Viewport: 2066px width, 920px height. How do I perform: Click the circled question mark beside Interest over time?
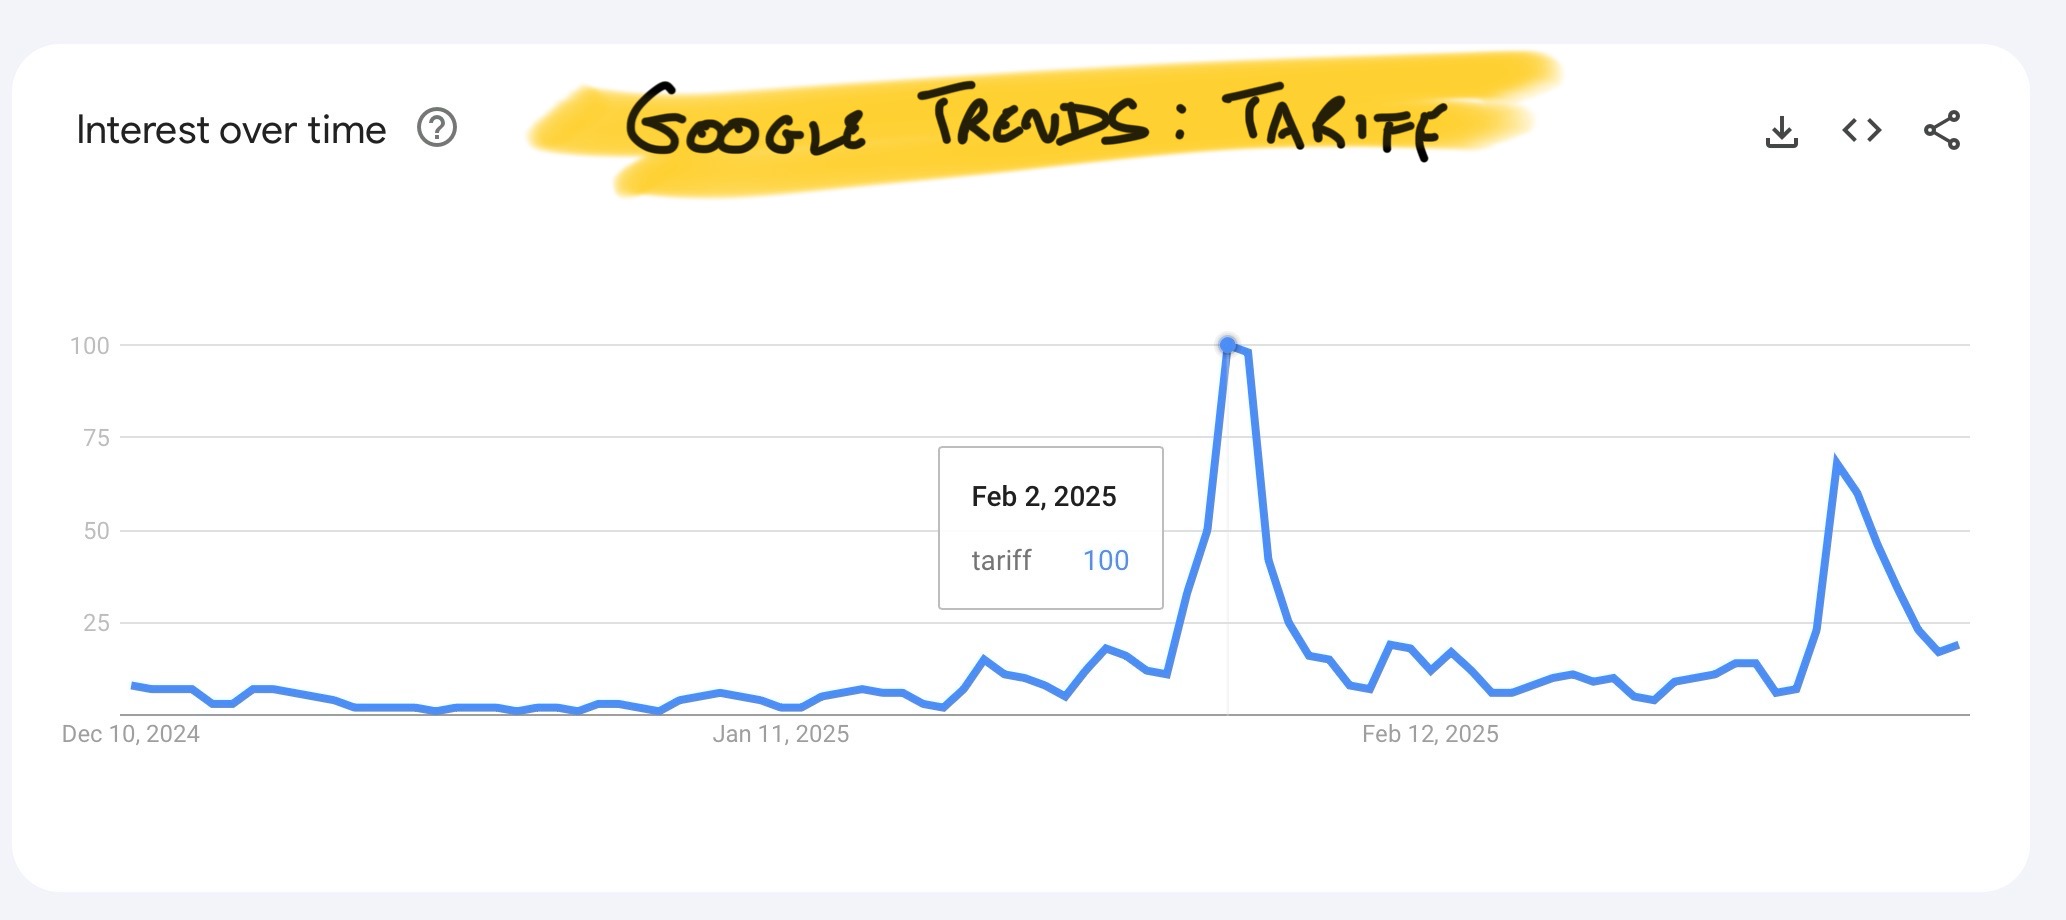[437, 129]
